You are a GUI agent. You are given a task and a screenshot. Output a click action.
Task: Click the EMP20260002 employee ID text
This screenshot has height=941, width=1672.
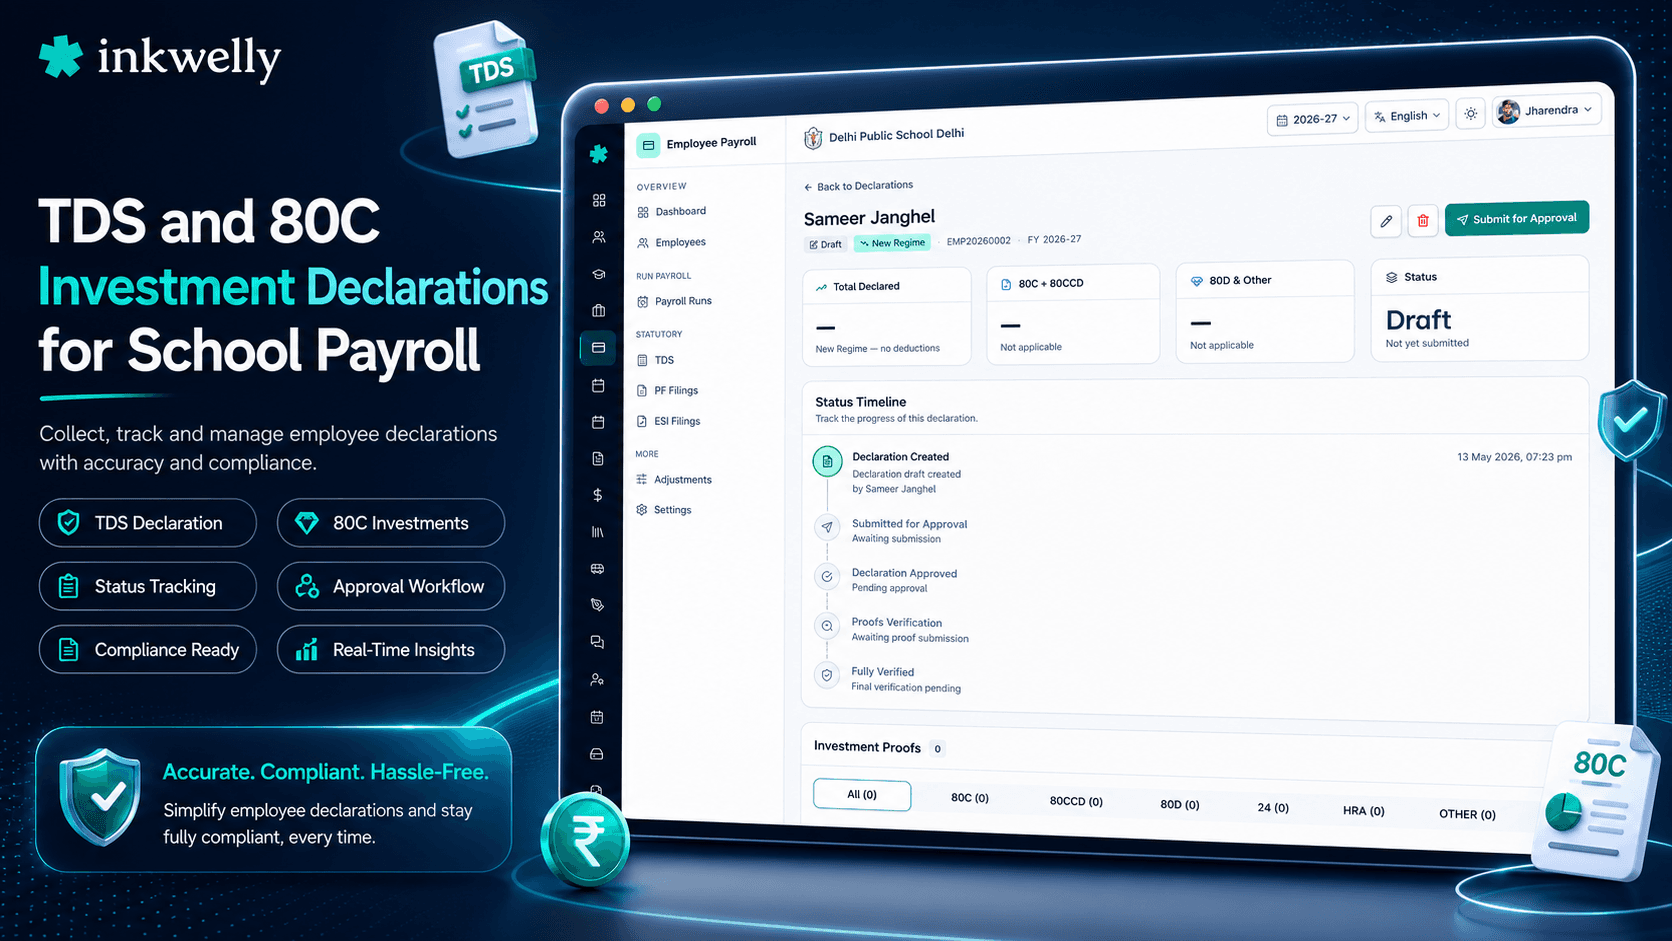tap(979, 241)
